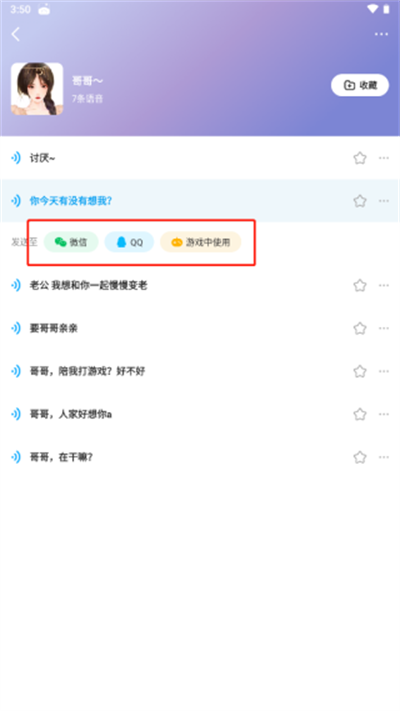Open more menu for 哥哥，人家好想你a
This screenshot has width=400, height=711.
(384, 414)
